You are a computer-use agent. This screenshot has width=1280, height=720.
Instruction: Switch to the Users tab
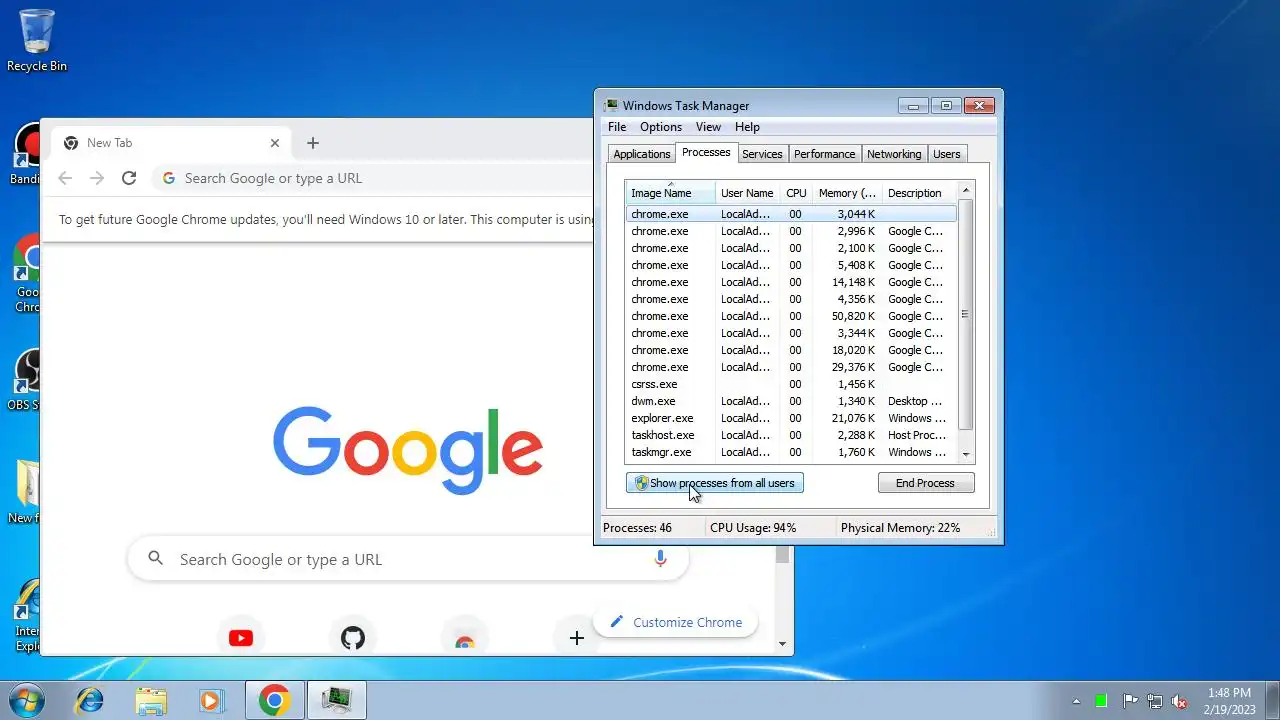click(947, 154)
